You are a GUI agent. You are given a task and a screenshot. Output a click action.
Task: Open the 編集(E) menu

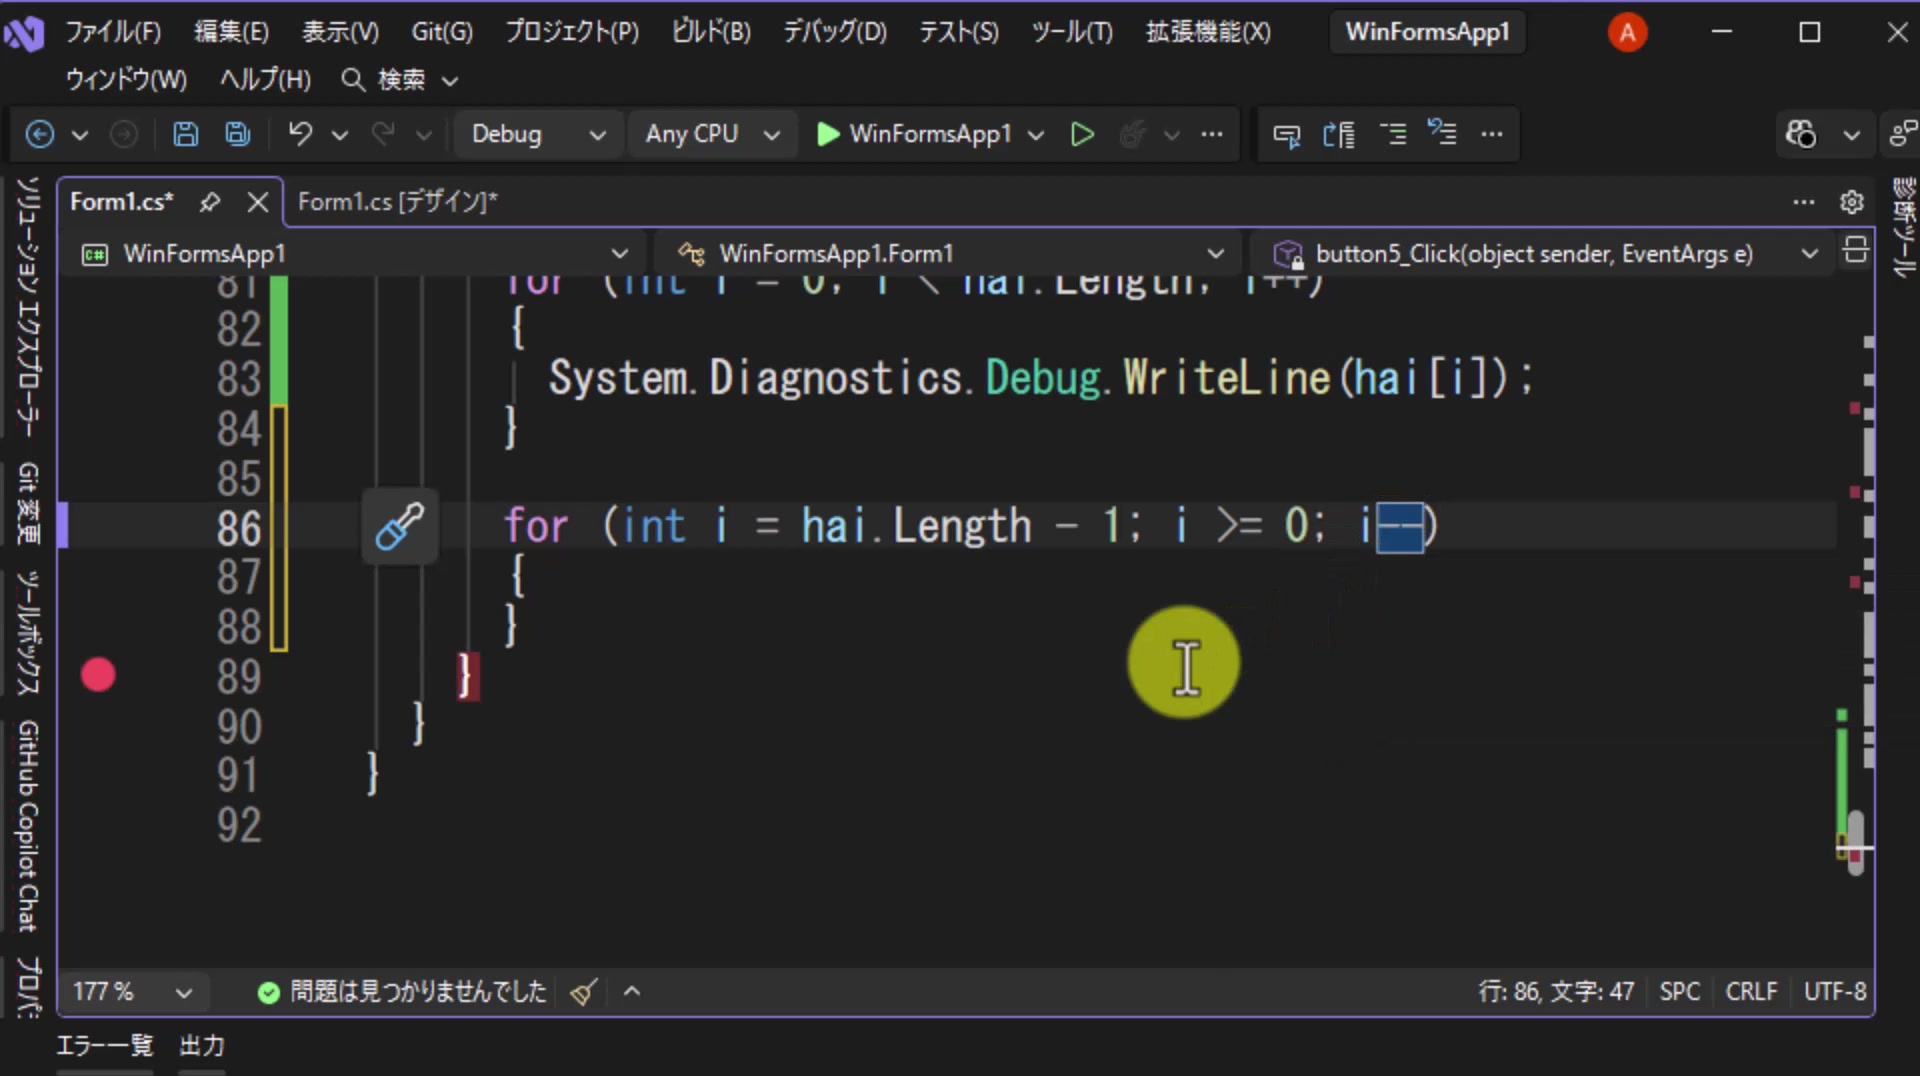pos(231,32)
